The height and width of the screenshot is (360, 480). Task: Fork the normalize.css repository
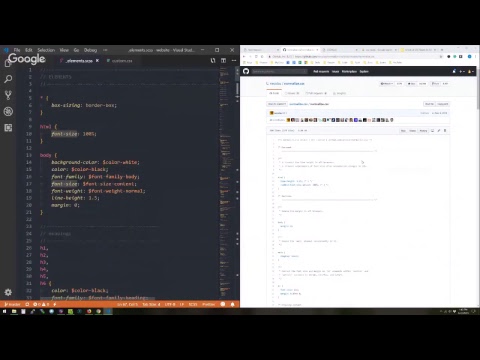pyautogui.click(x=436, y=84)
